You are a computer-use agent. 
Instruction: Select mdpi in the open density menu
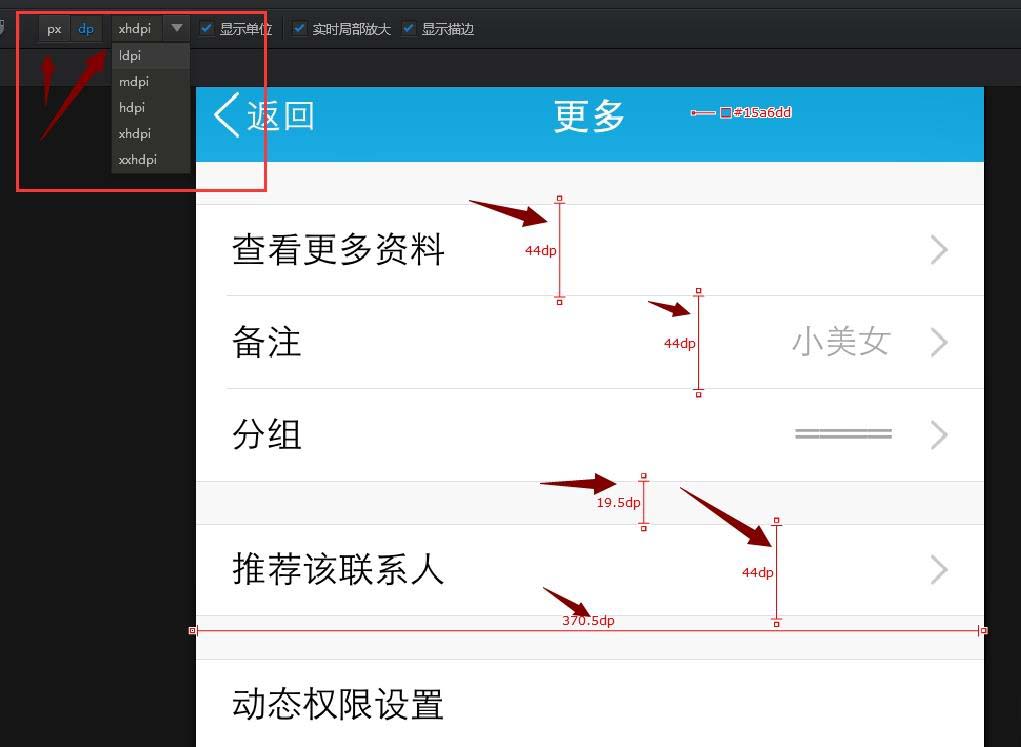pos(133,81)
